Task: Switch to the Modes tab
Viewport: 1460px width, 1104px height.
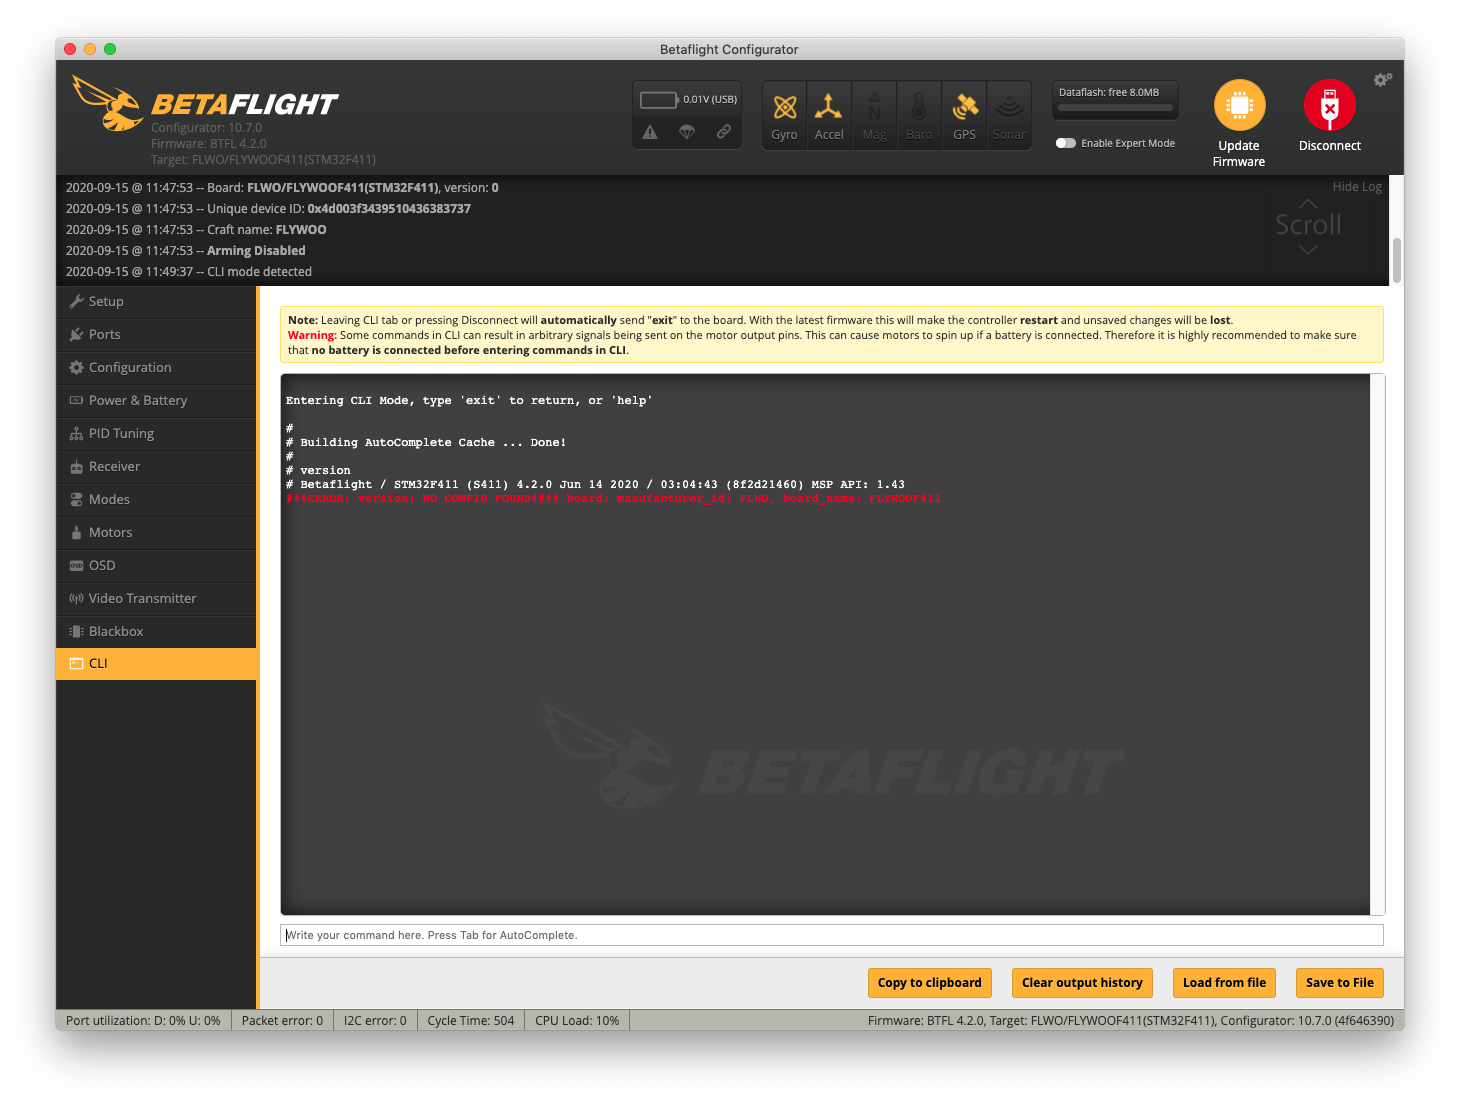Action: click(157, 499)
